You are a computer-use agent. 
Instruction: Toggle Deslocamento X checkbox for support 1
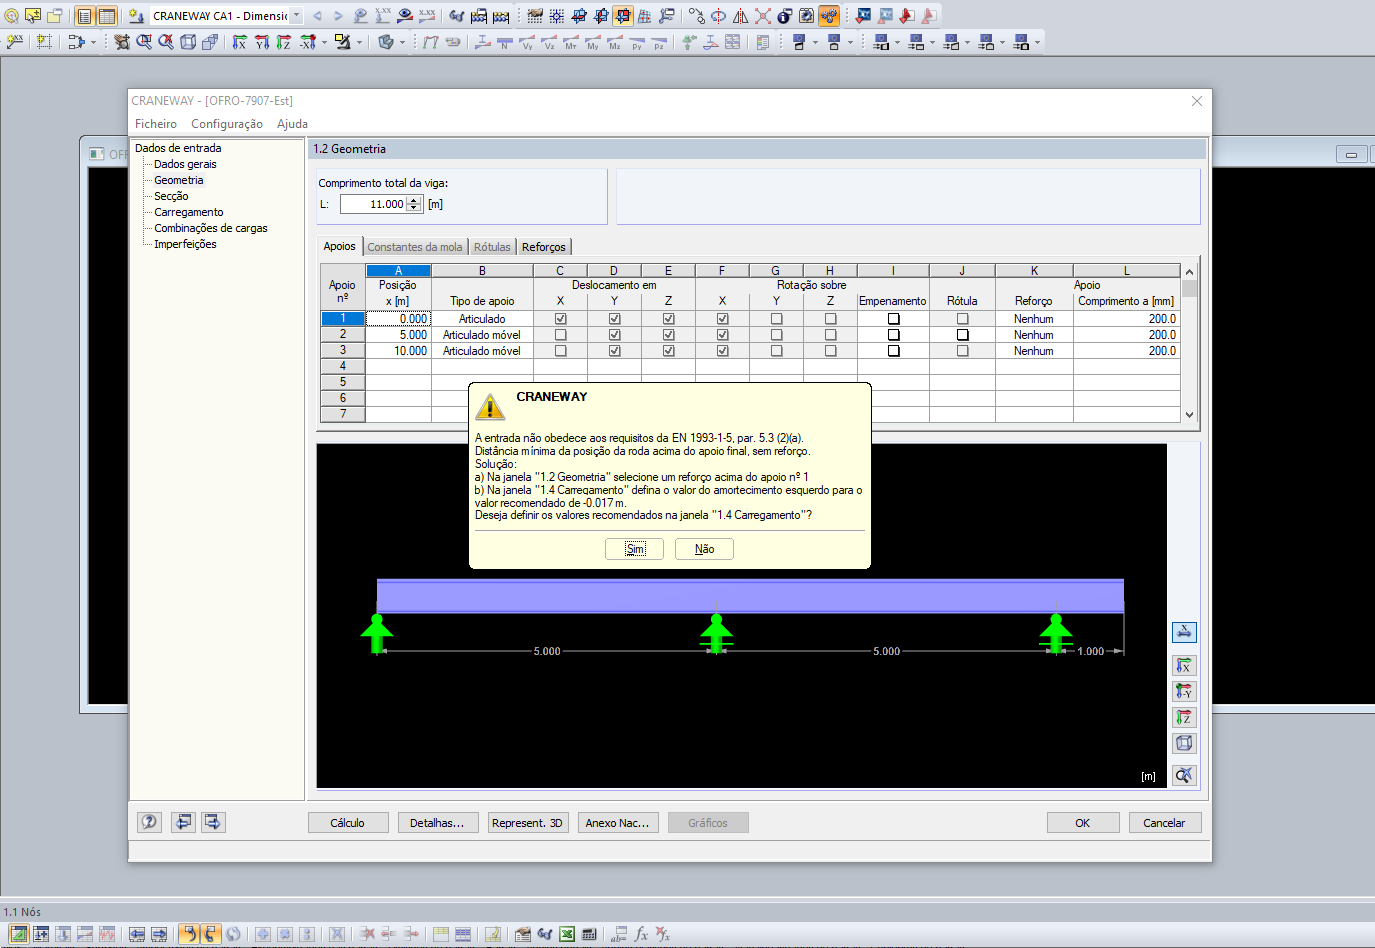pyautogui.click(x=560, y=319)
